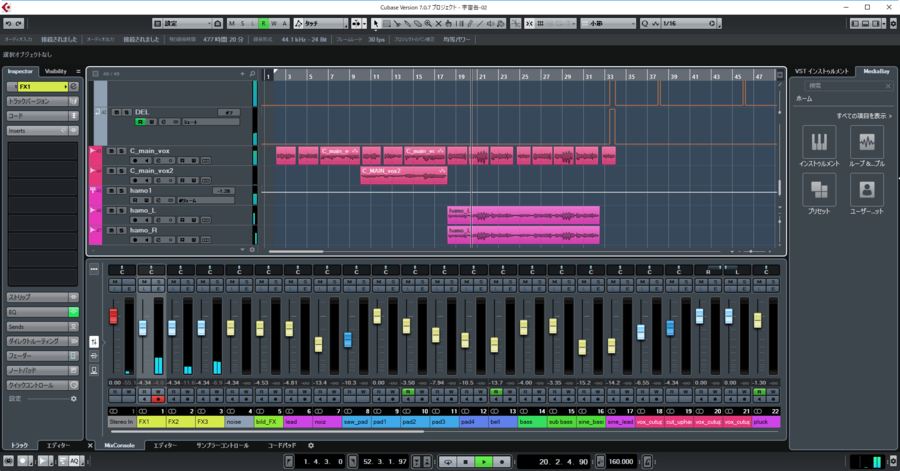Select the Range Selection tool

point(387,24)
